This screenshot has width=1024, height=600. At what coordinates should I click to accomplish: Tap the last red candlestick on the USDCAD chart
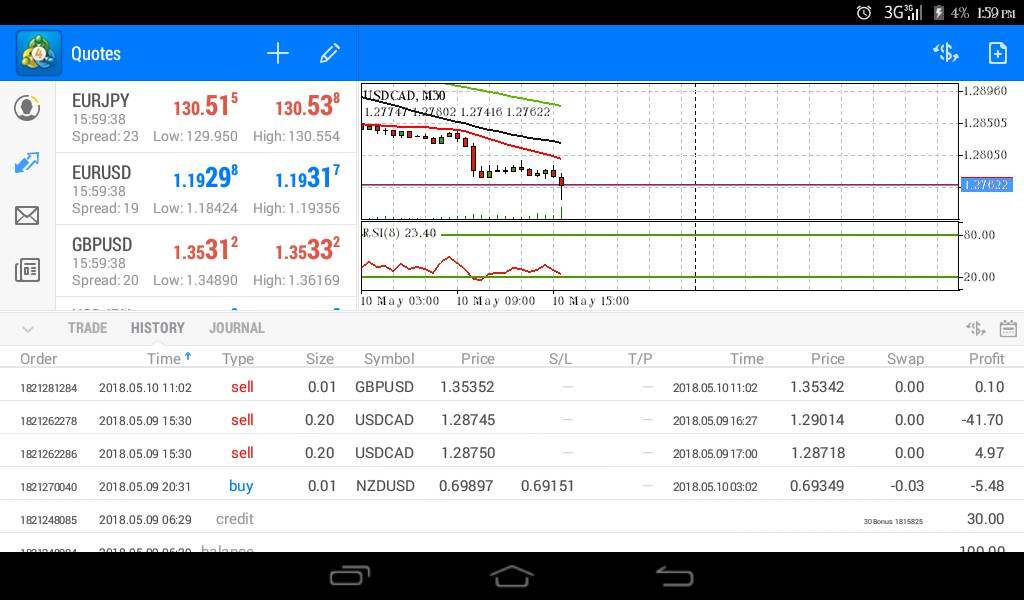pos(562,182)
